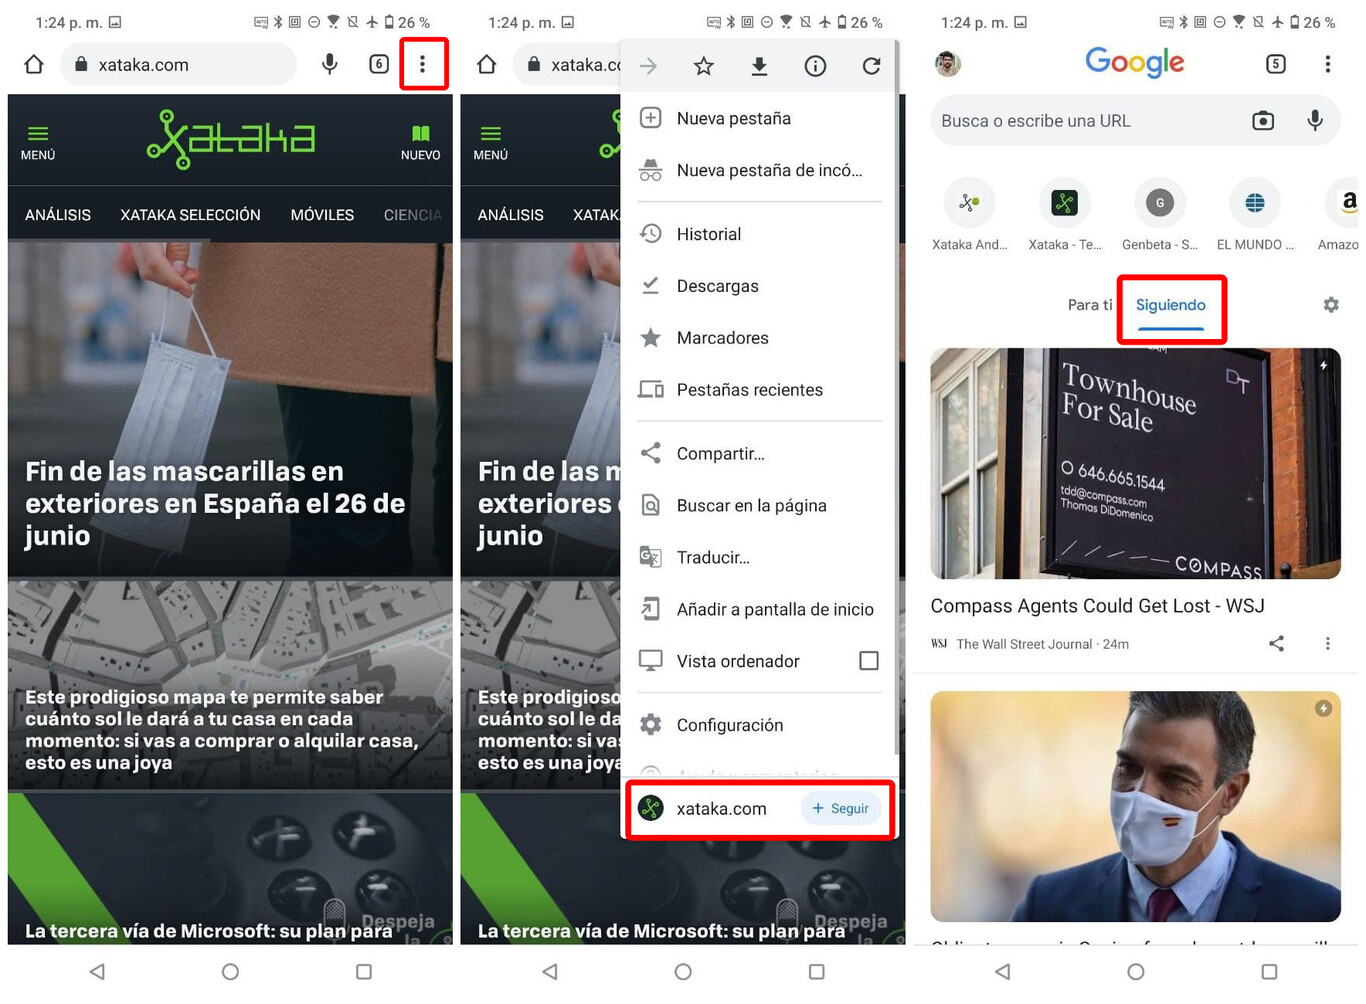
Task: Tap the download page icon in menu
Action: [x=759, y=65]
